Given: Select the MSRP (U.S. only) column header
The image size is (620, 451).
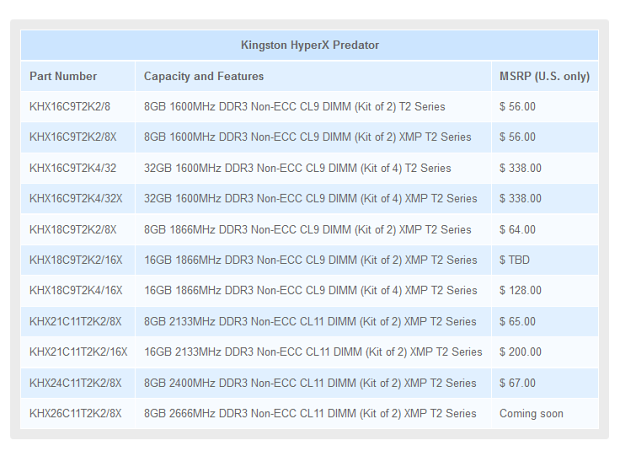Looking at the screenshot, I should (x=544, y=76).
